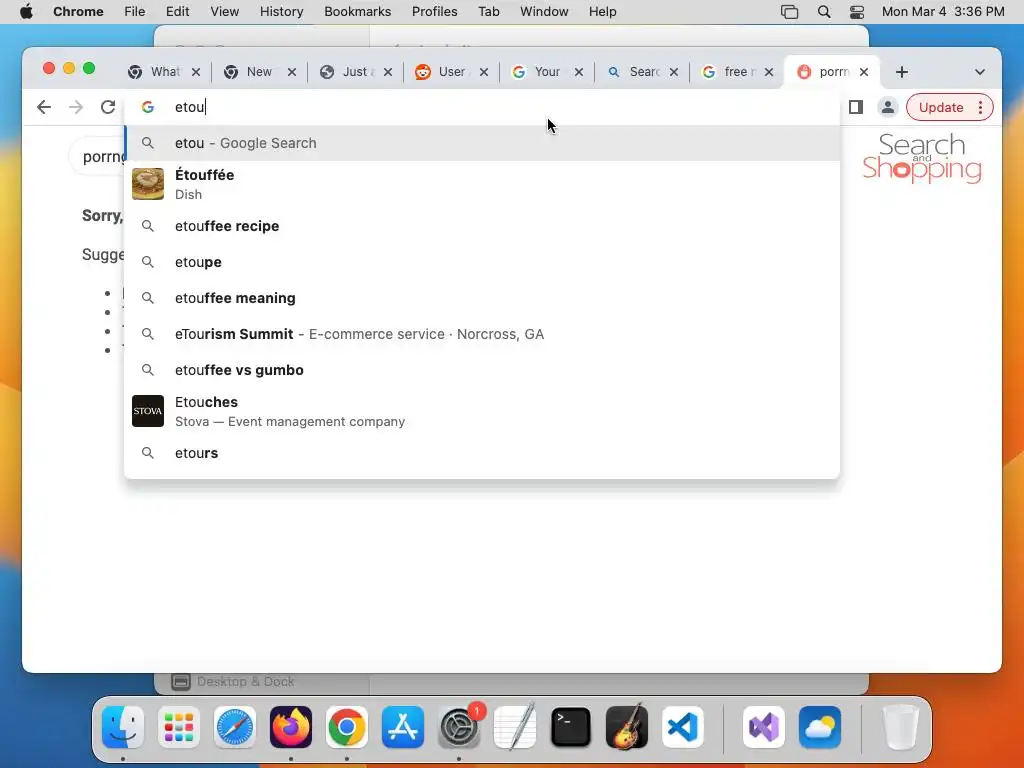Open the Bookmarks menu
This screenshot has height=768, width=1024.
(357, 12)
